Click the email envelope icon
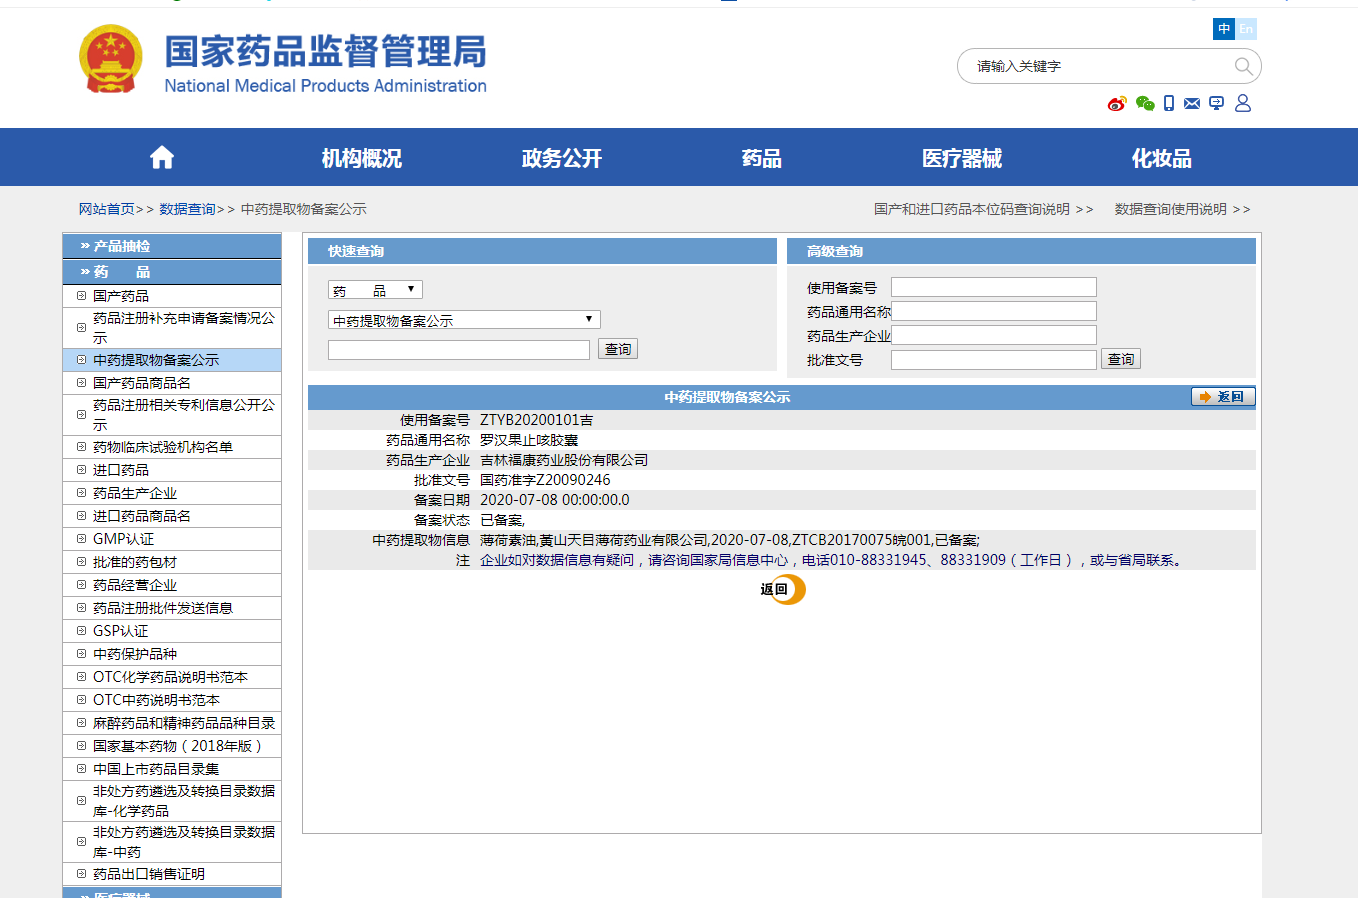The width and height of the screenshot is (1358, 898). (x=1192, y=104)
